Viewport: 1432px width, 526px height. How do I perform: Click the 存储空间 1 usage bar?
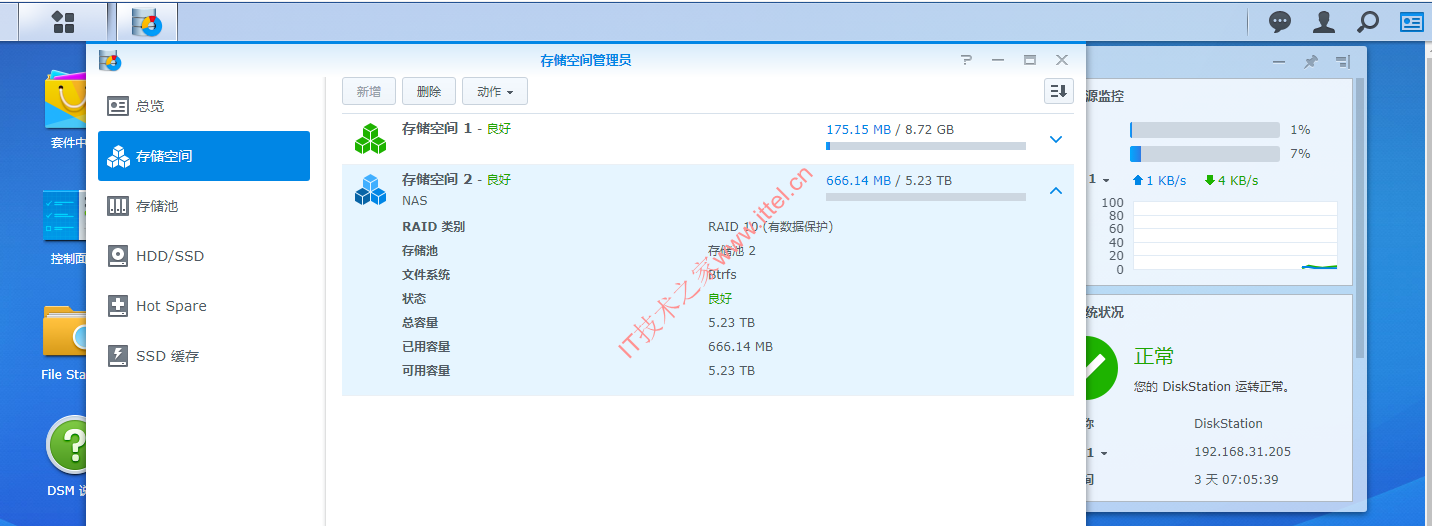pyautogui.click(x=926, y=146)
